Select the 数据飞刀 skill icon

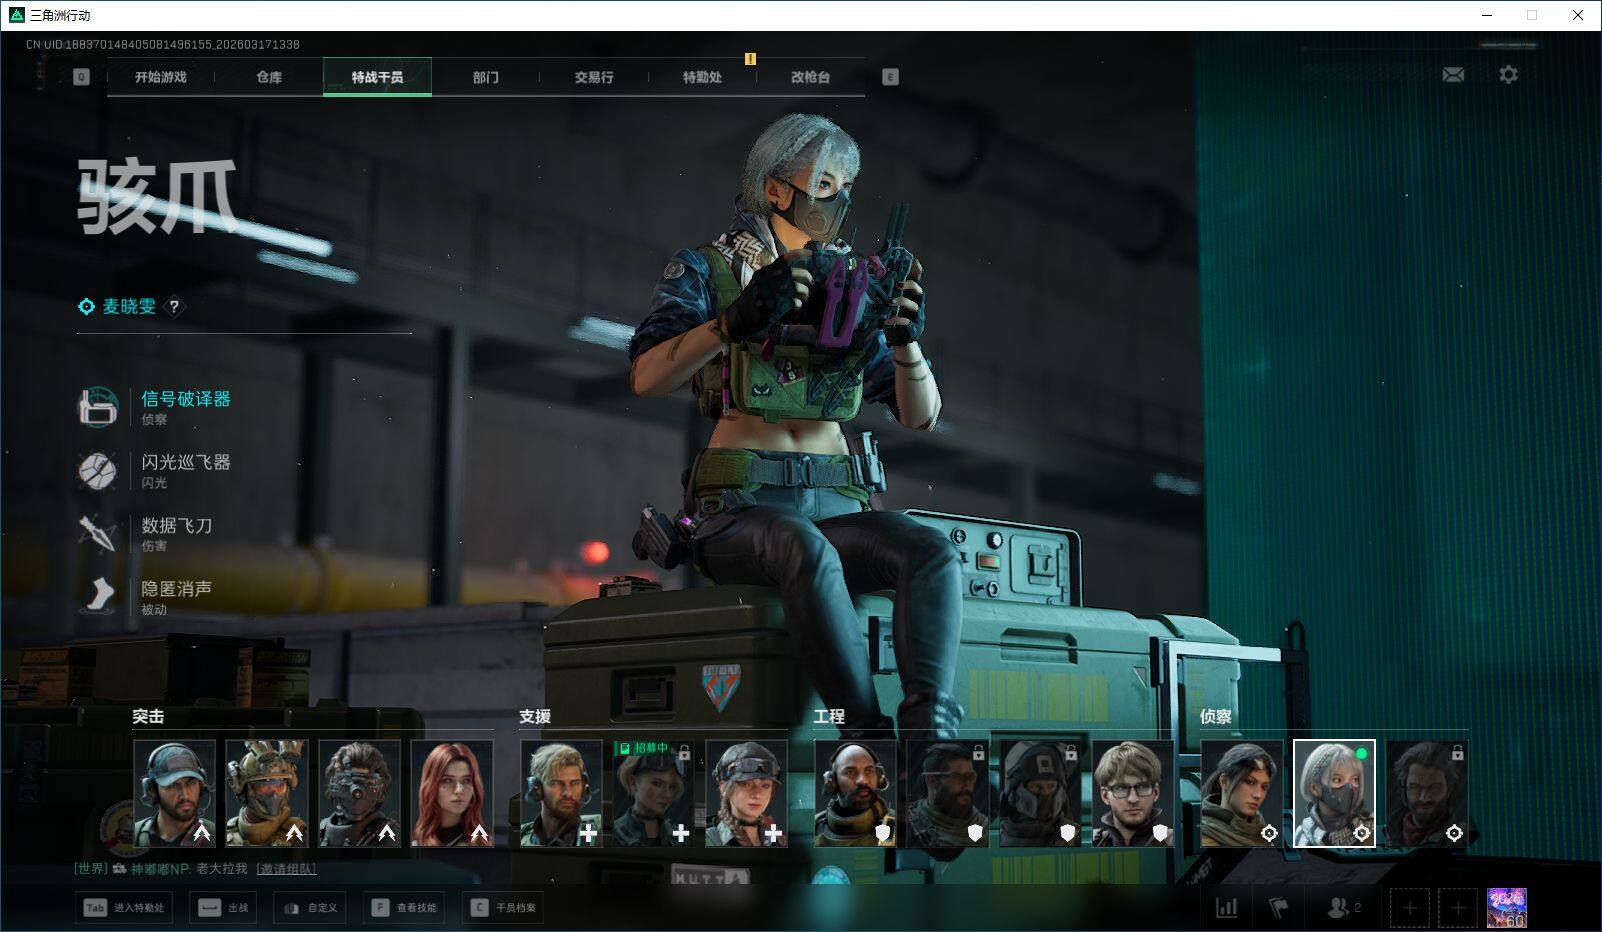pos(98,533)
